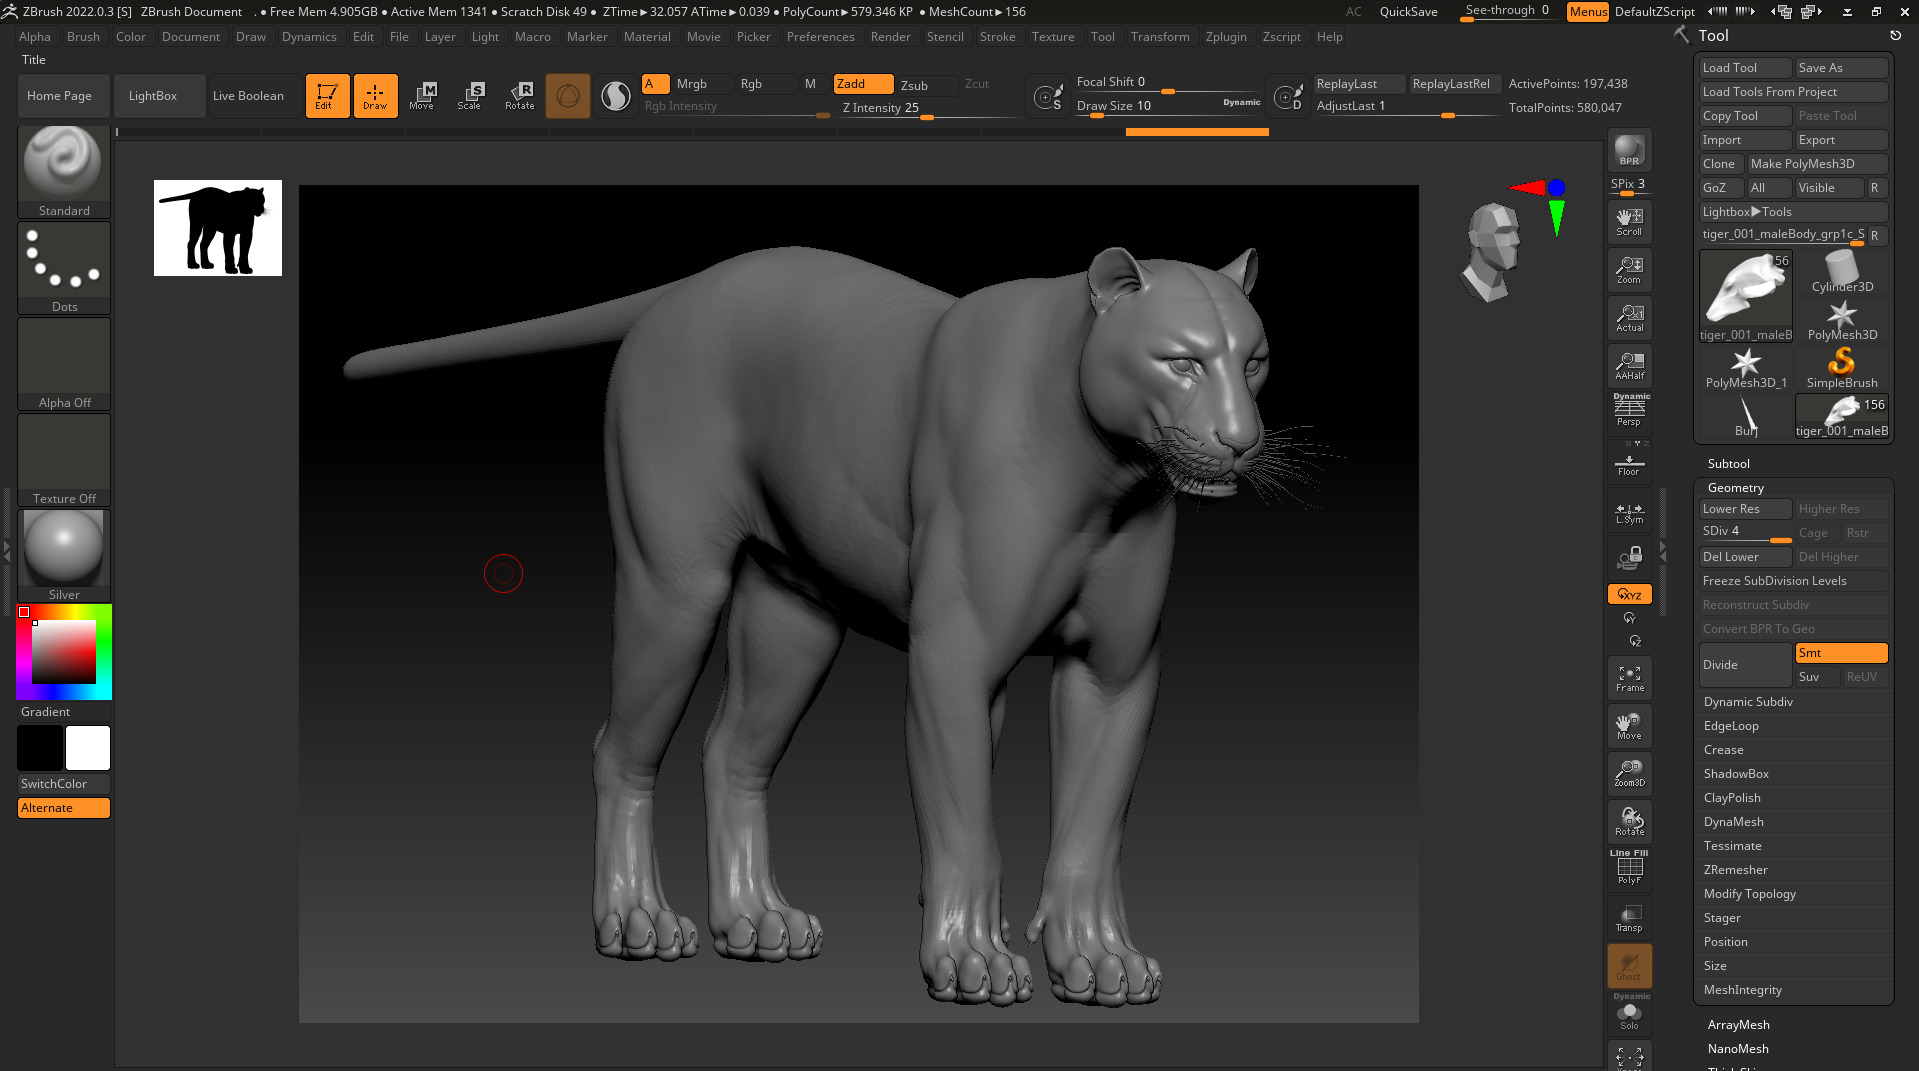Viewport: 1919px width, 1071px height.
Task: Click the right-shelf Move view icon
Action: click(1629, 726)
